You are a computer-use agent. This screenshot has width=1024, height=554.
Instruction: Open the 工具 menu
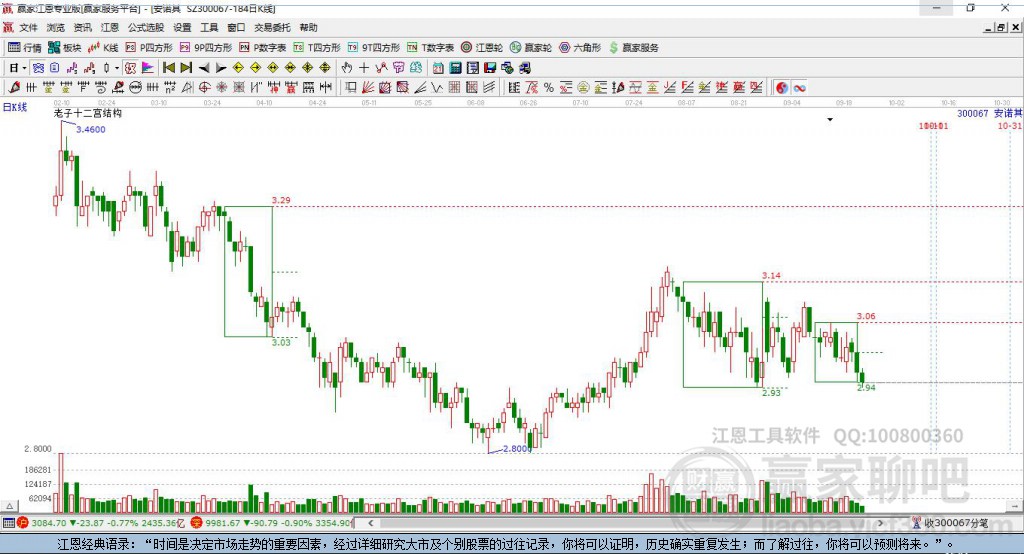[209, 27]
